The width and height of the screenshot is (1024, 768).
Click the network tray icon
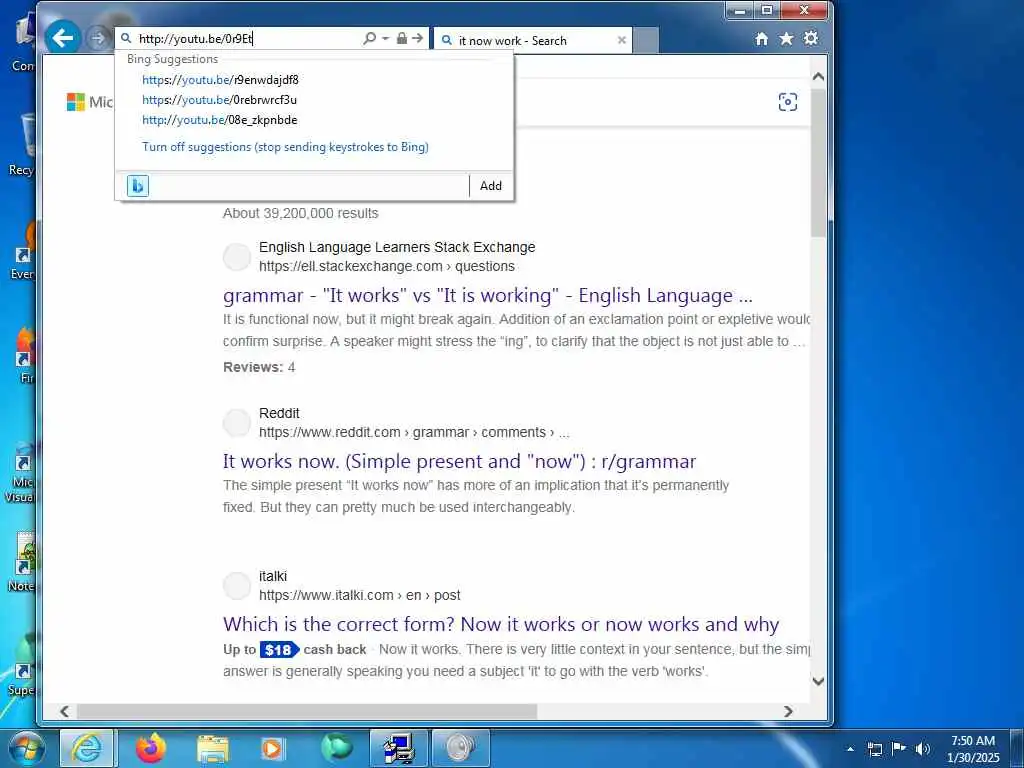[875, 749]
